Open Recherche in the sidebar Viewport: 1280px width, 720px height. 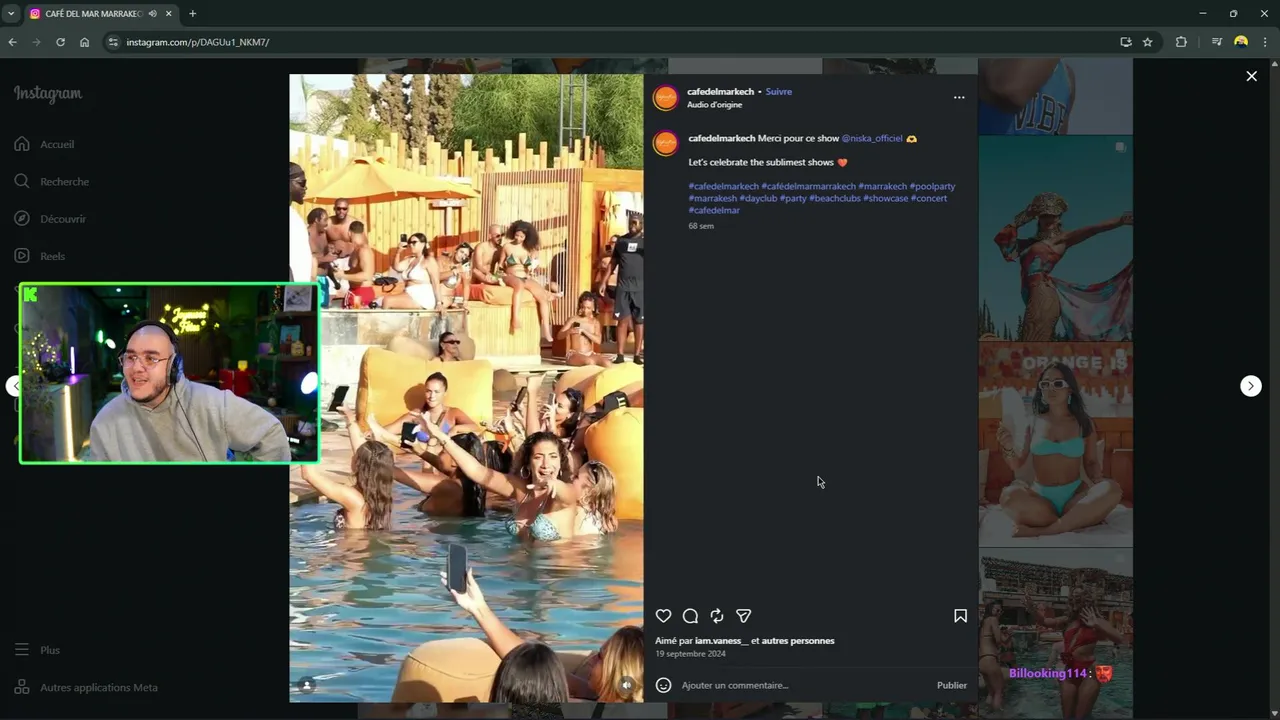[52, 182]
